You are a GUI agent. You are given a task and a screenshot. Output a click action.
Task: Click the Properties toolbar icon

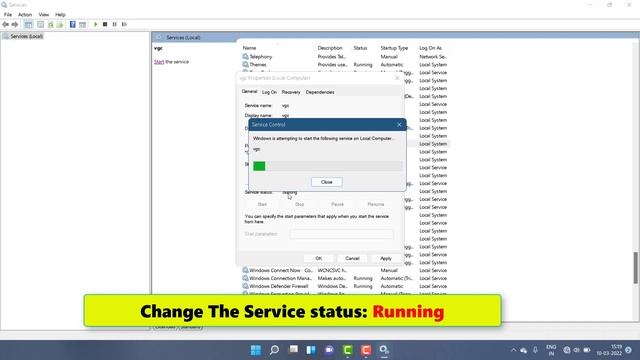pos(40,24)
